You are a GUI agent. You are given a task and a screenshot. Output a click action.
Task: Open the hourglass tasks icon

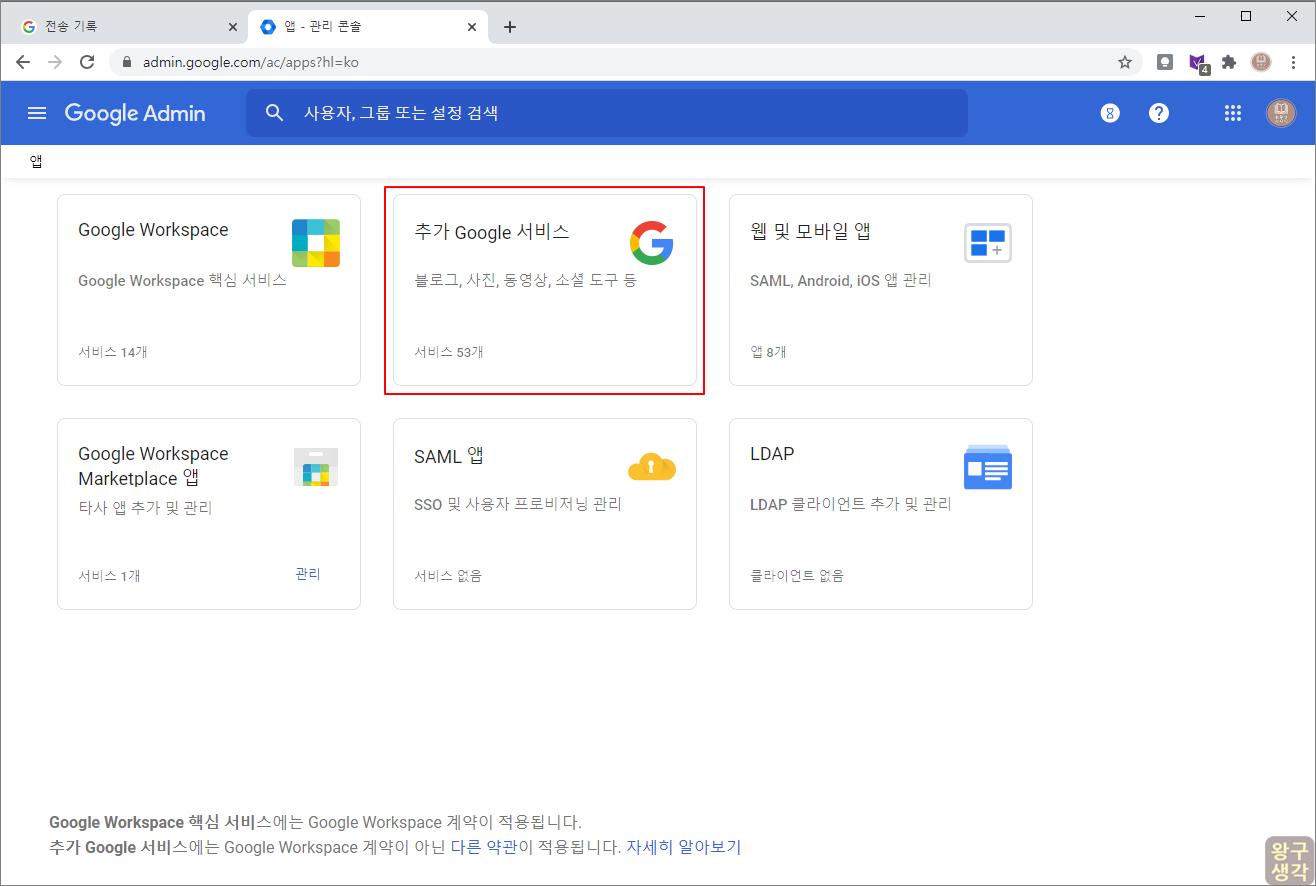1109,113
